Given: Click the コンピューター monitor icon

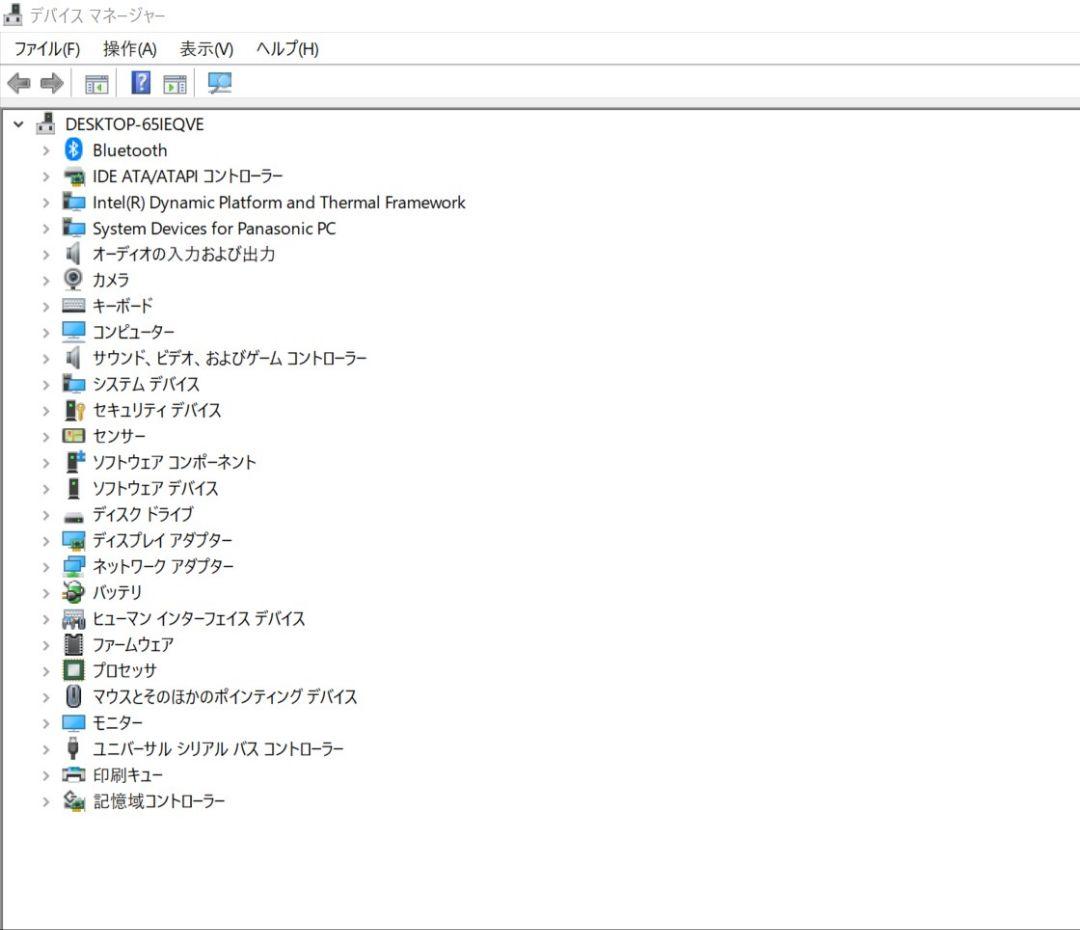Looking at the screenshot, I should [x=74, y=331].
